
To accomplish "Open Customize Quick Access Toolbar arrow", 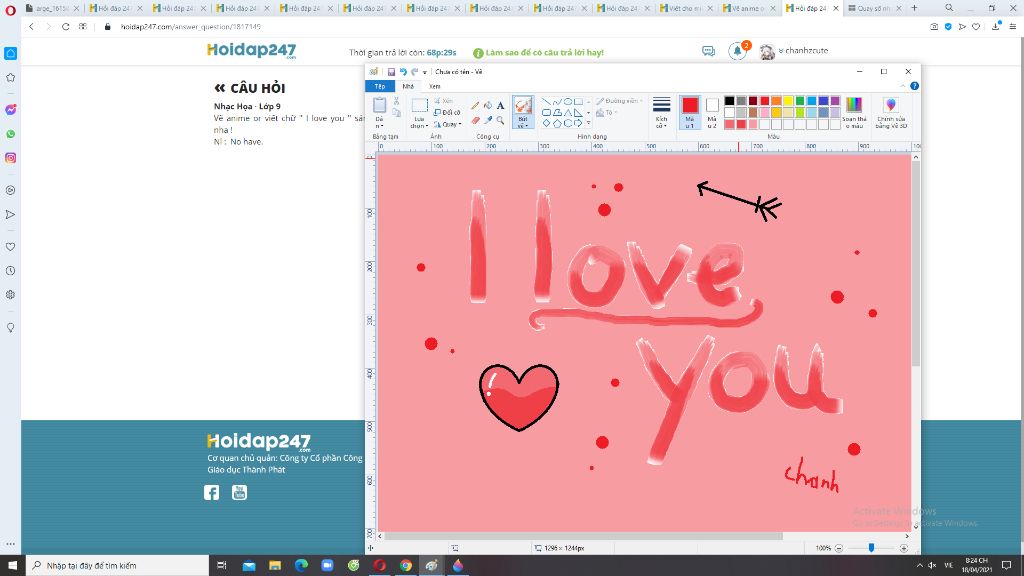I will (x=424, y=72).
